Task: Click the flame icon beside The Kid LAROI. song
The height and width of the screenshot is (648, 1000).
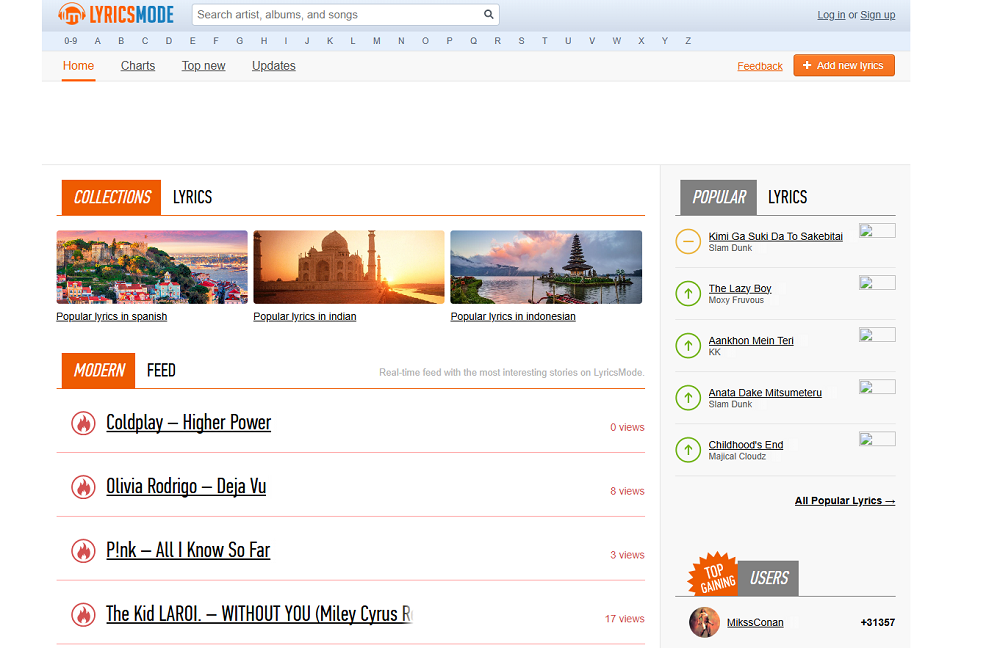Action: [83, 614]
